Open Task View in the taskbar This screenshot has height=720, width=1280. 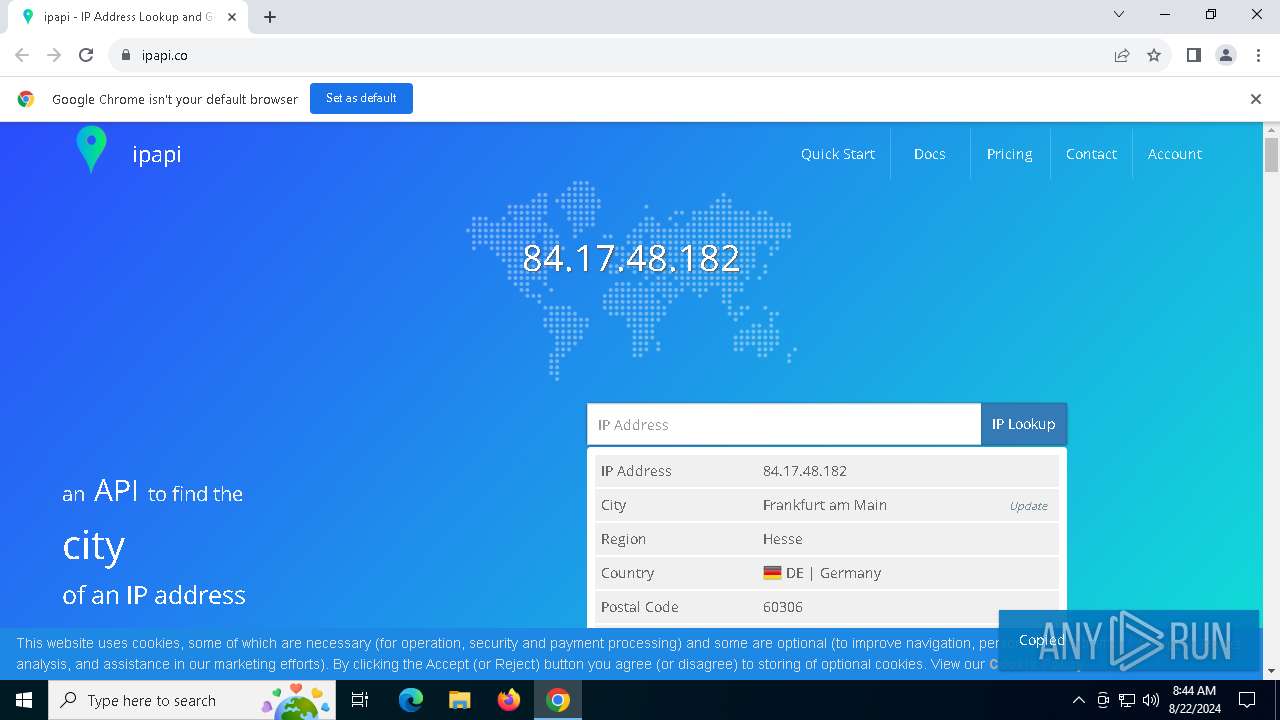click(x=360, y=700)
